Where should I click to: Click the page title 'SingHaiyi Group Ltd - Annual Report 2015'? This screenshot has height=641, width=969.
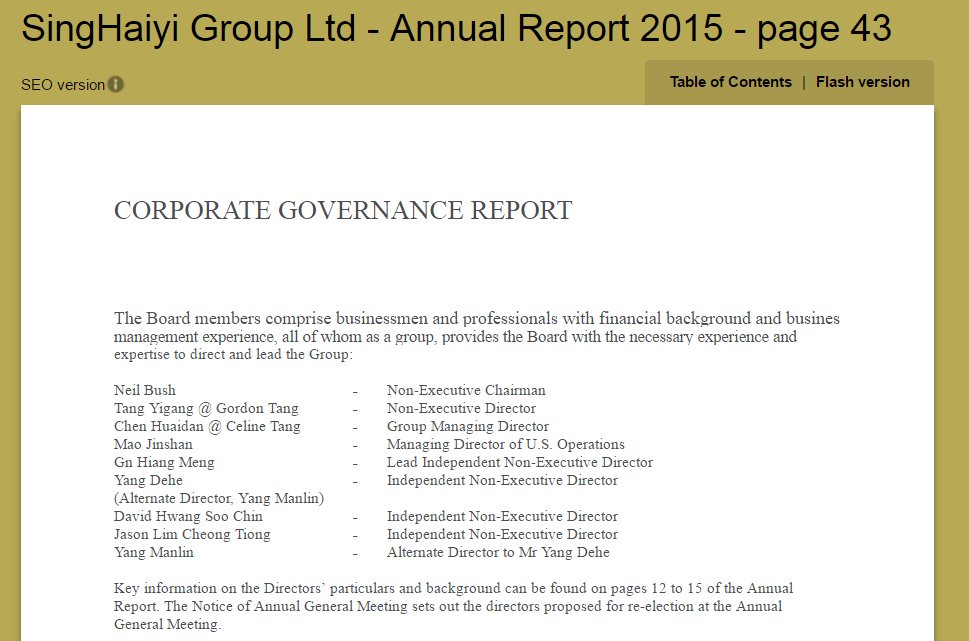coord(372,28)
